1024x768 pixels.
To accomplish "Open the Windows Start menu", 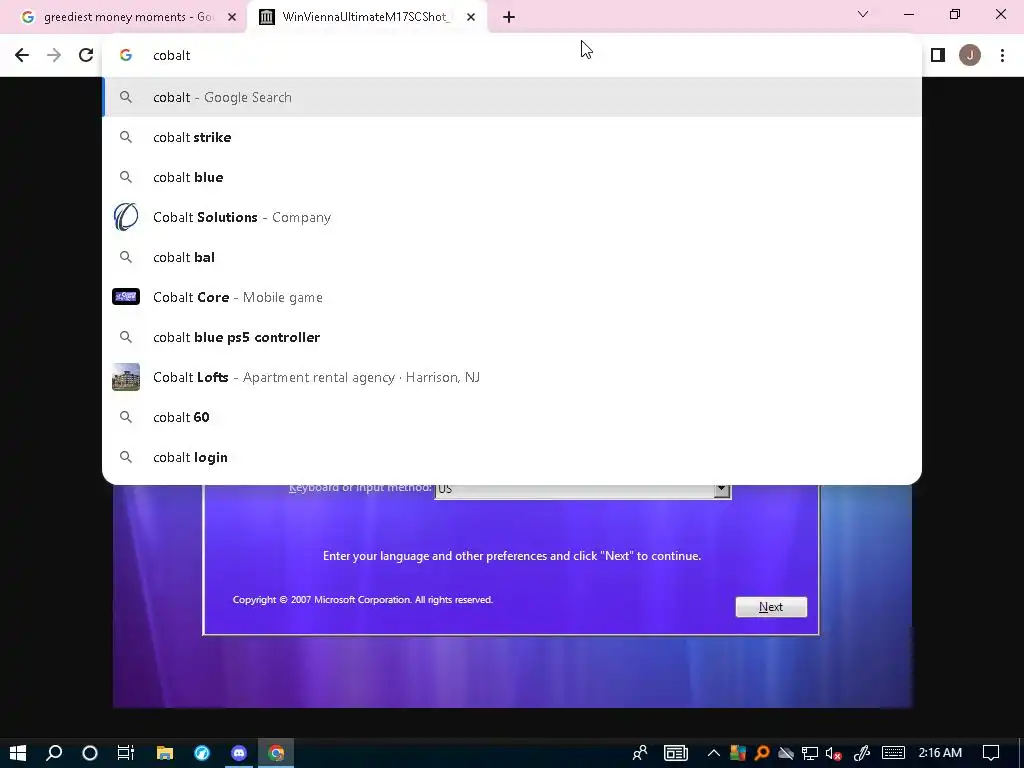I will [x=18, y=753].
